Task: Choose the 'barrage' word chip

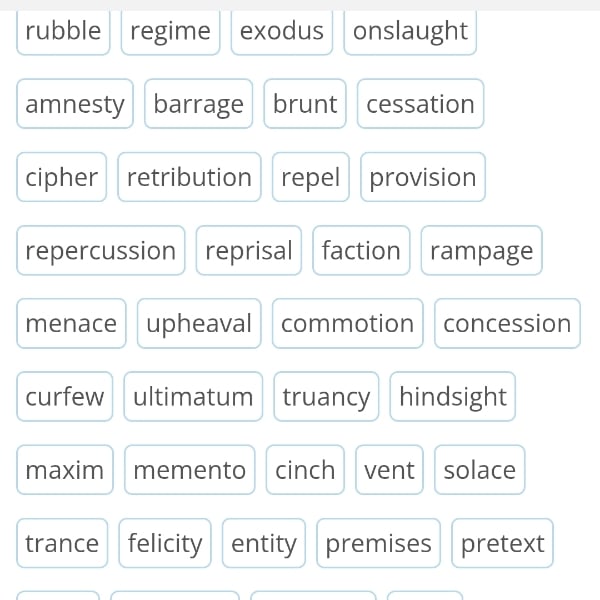Action: (199, 104)
